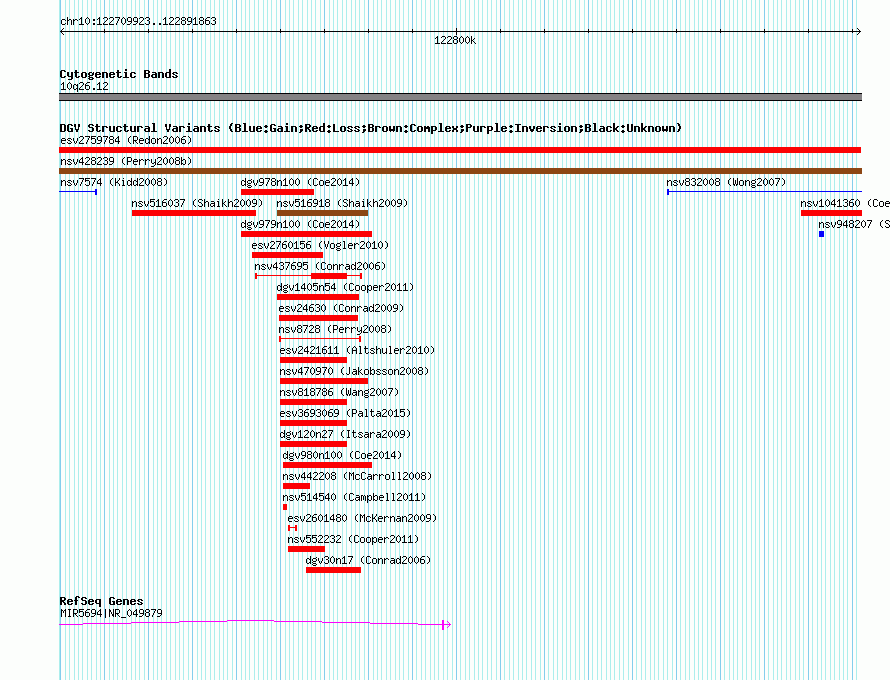The height and width of the screenshot is (680, 890).
Task: Select dgv120n27 (Itsara2009) variant
Action: pyautogui.click(x=313, y=444)
